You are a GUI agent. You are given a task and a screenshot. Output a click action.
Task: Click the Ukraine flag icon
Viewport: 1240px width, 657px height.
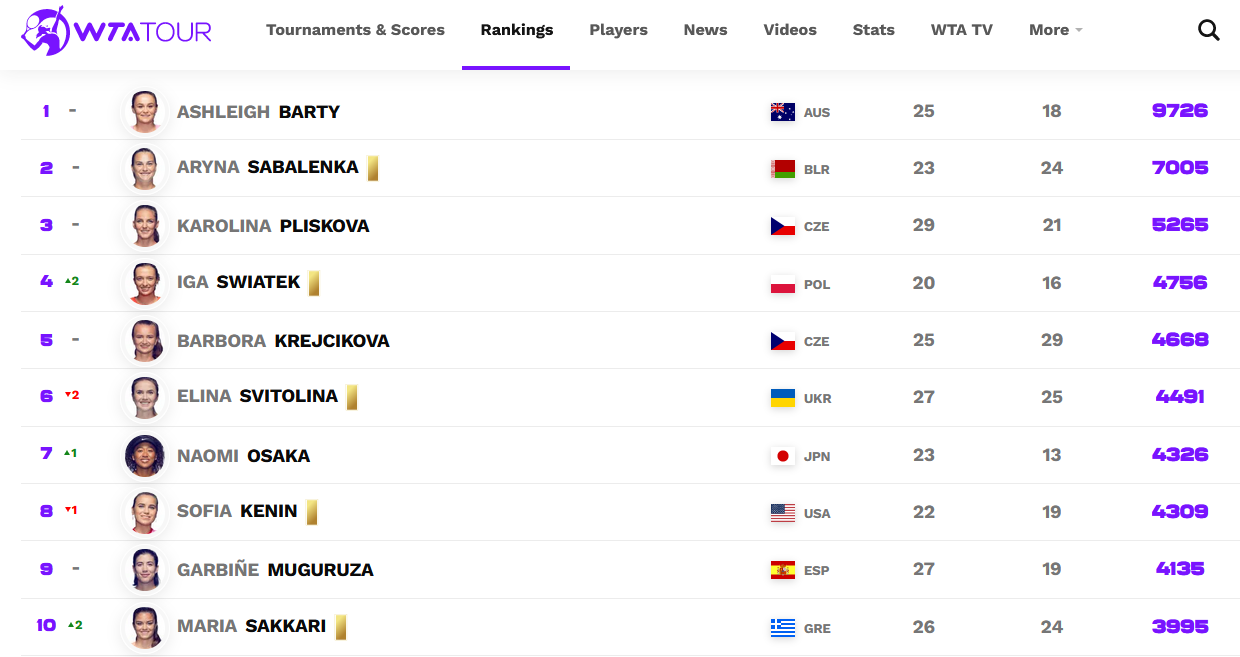click(782, 398)
